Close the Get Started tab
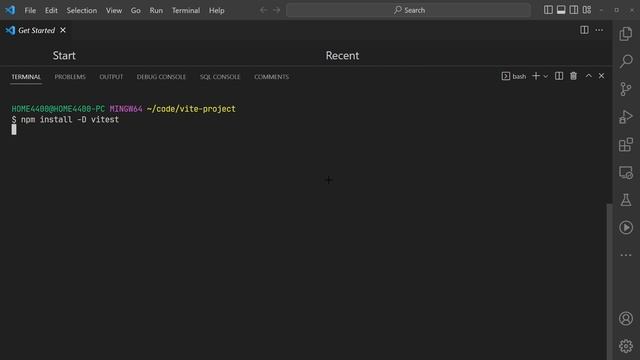640x360 pixels. point(63,30)
